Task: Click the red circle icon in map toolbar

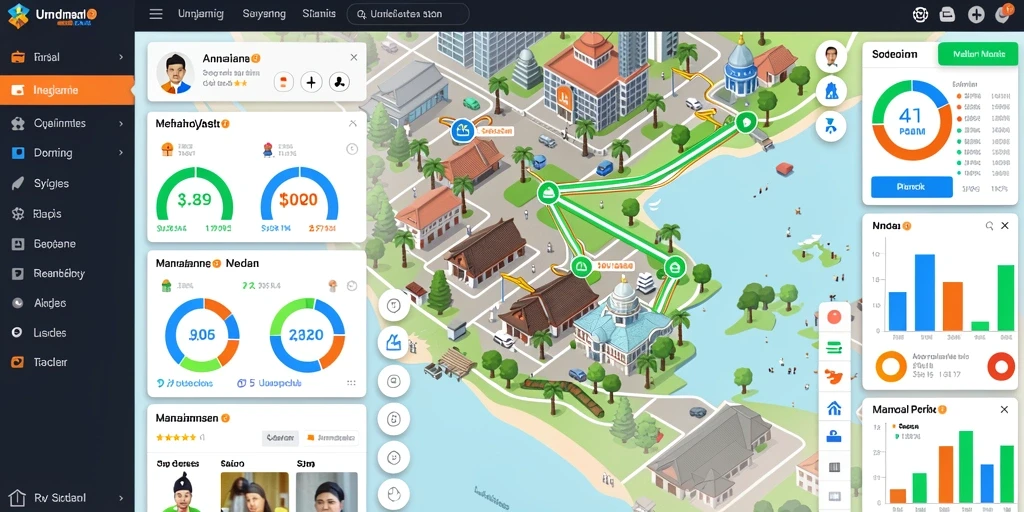Action: 834,318
